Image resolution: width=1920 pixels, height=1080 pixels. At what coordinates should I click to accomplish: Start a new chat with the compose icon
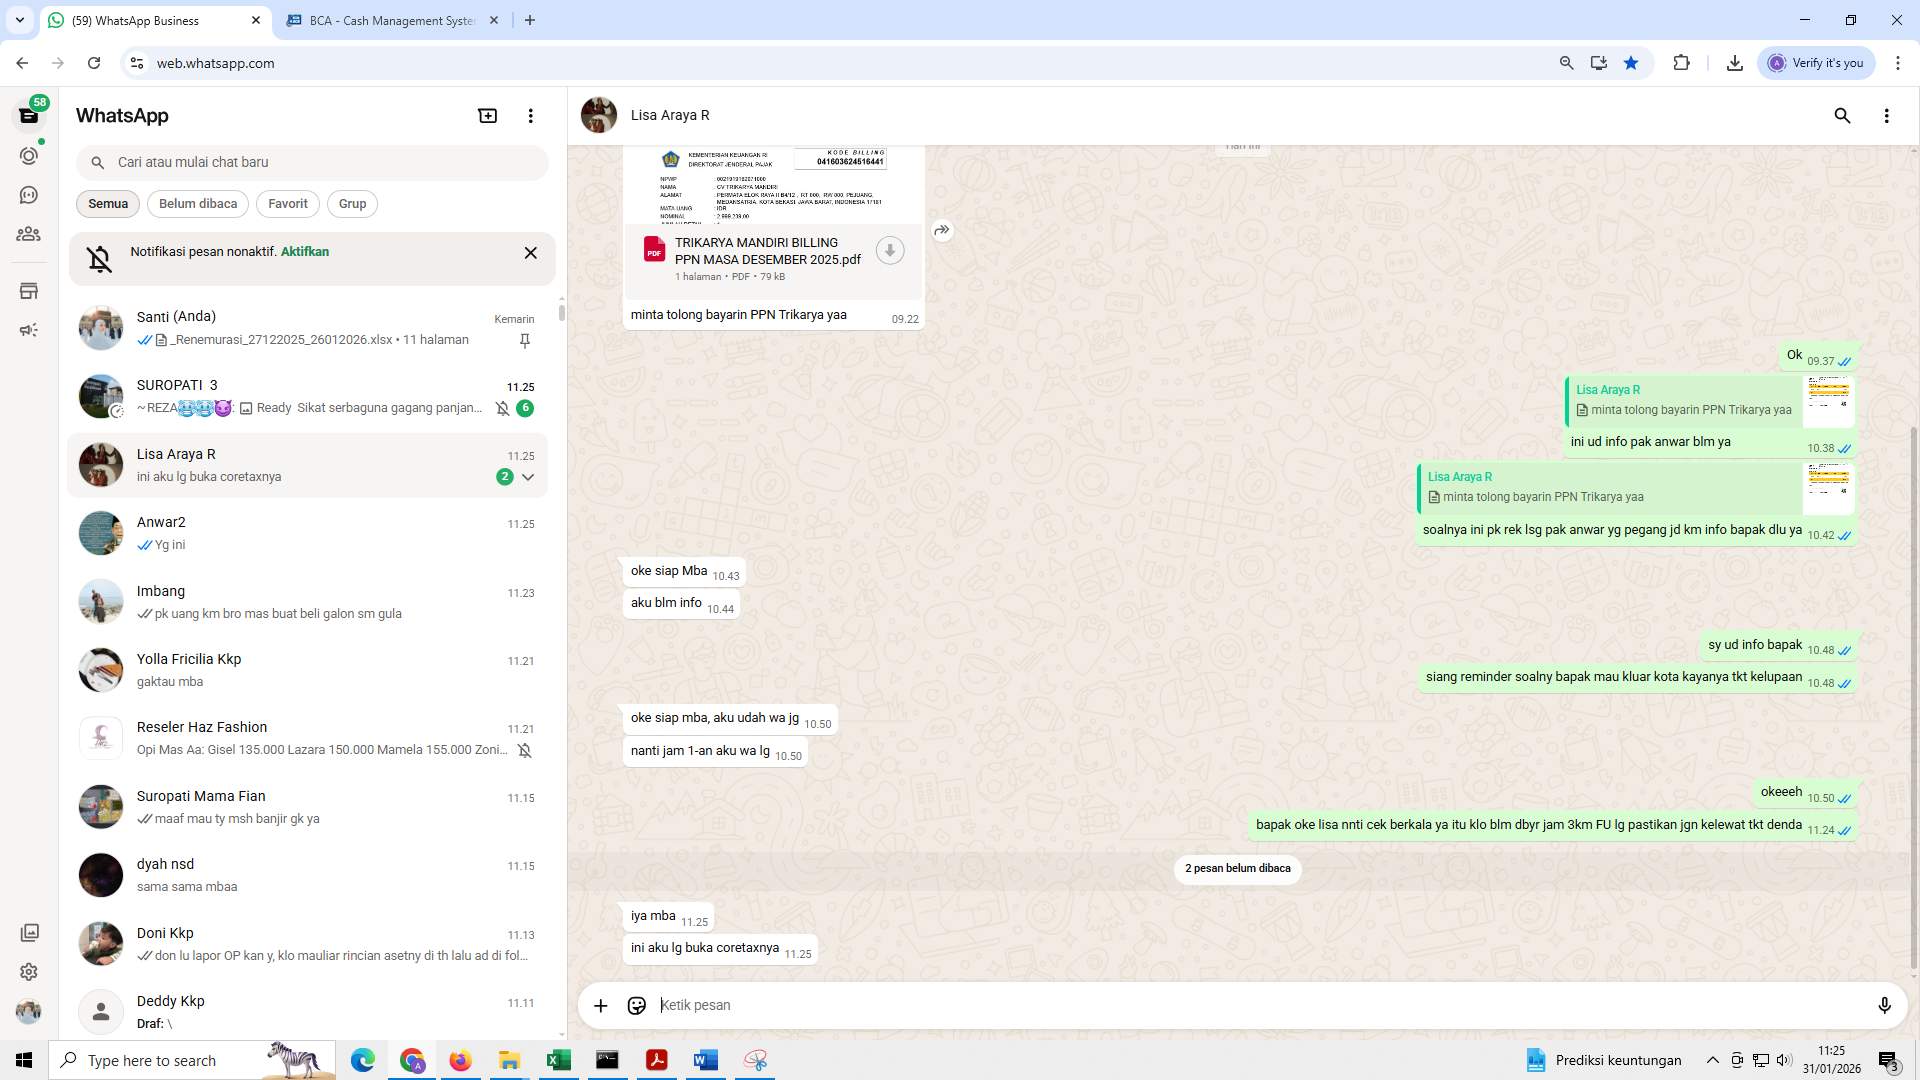pos(487,115)
